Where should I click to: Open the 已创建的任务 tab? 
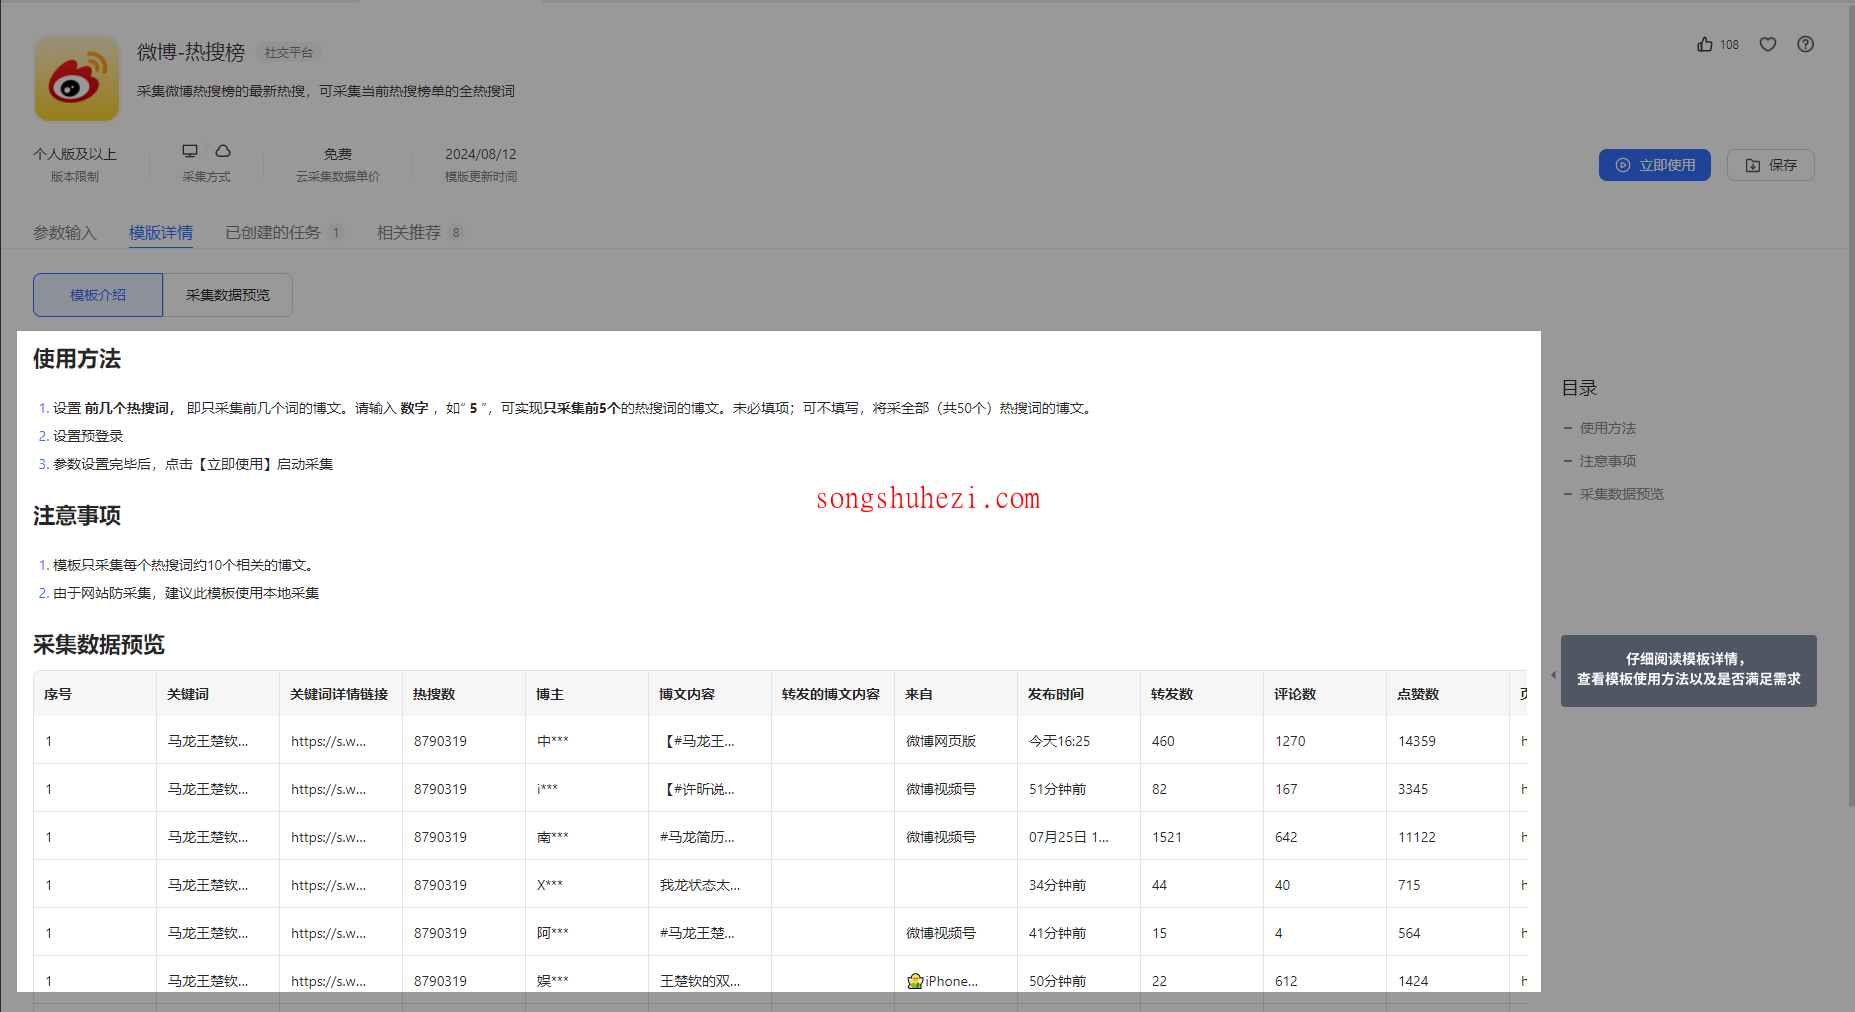click(x=284, y=232)
